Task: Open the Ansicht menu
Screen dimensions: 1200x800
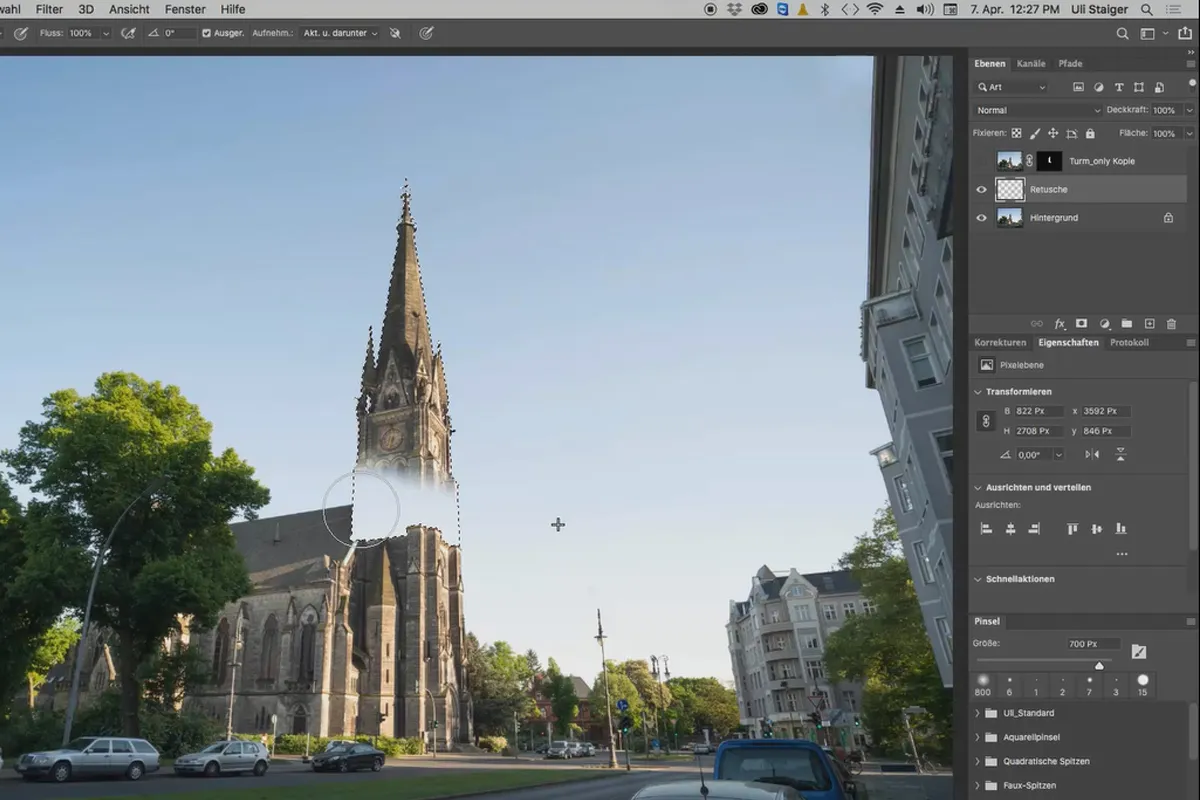Action: (x=129, y=9)
